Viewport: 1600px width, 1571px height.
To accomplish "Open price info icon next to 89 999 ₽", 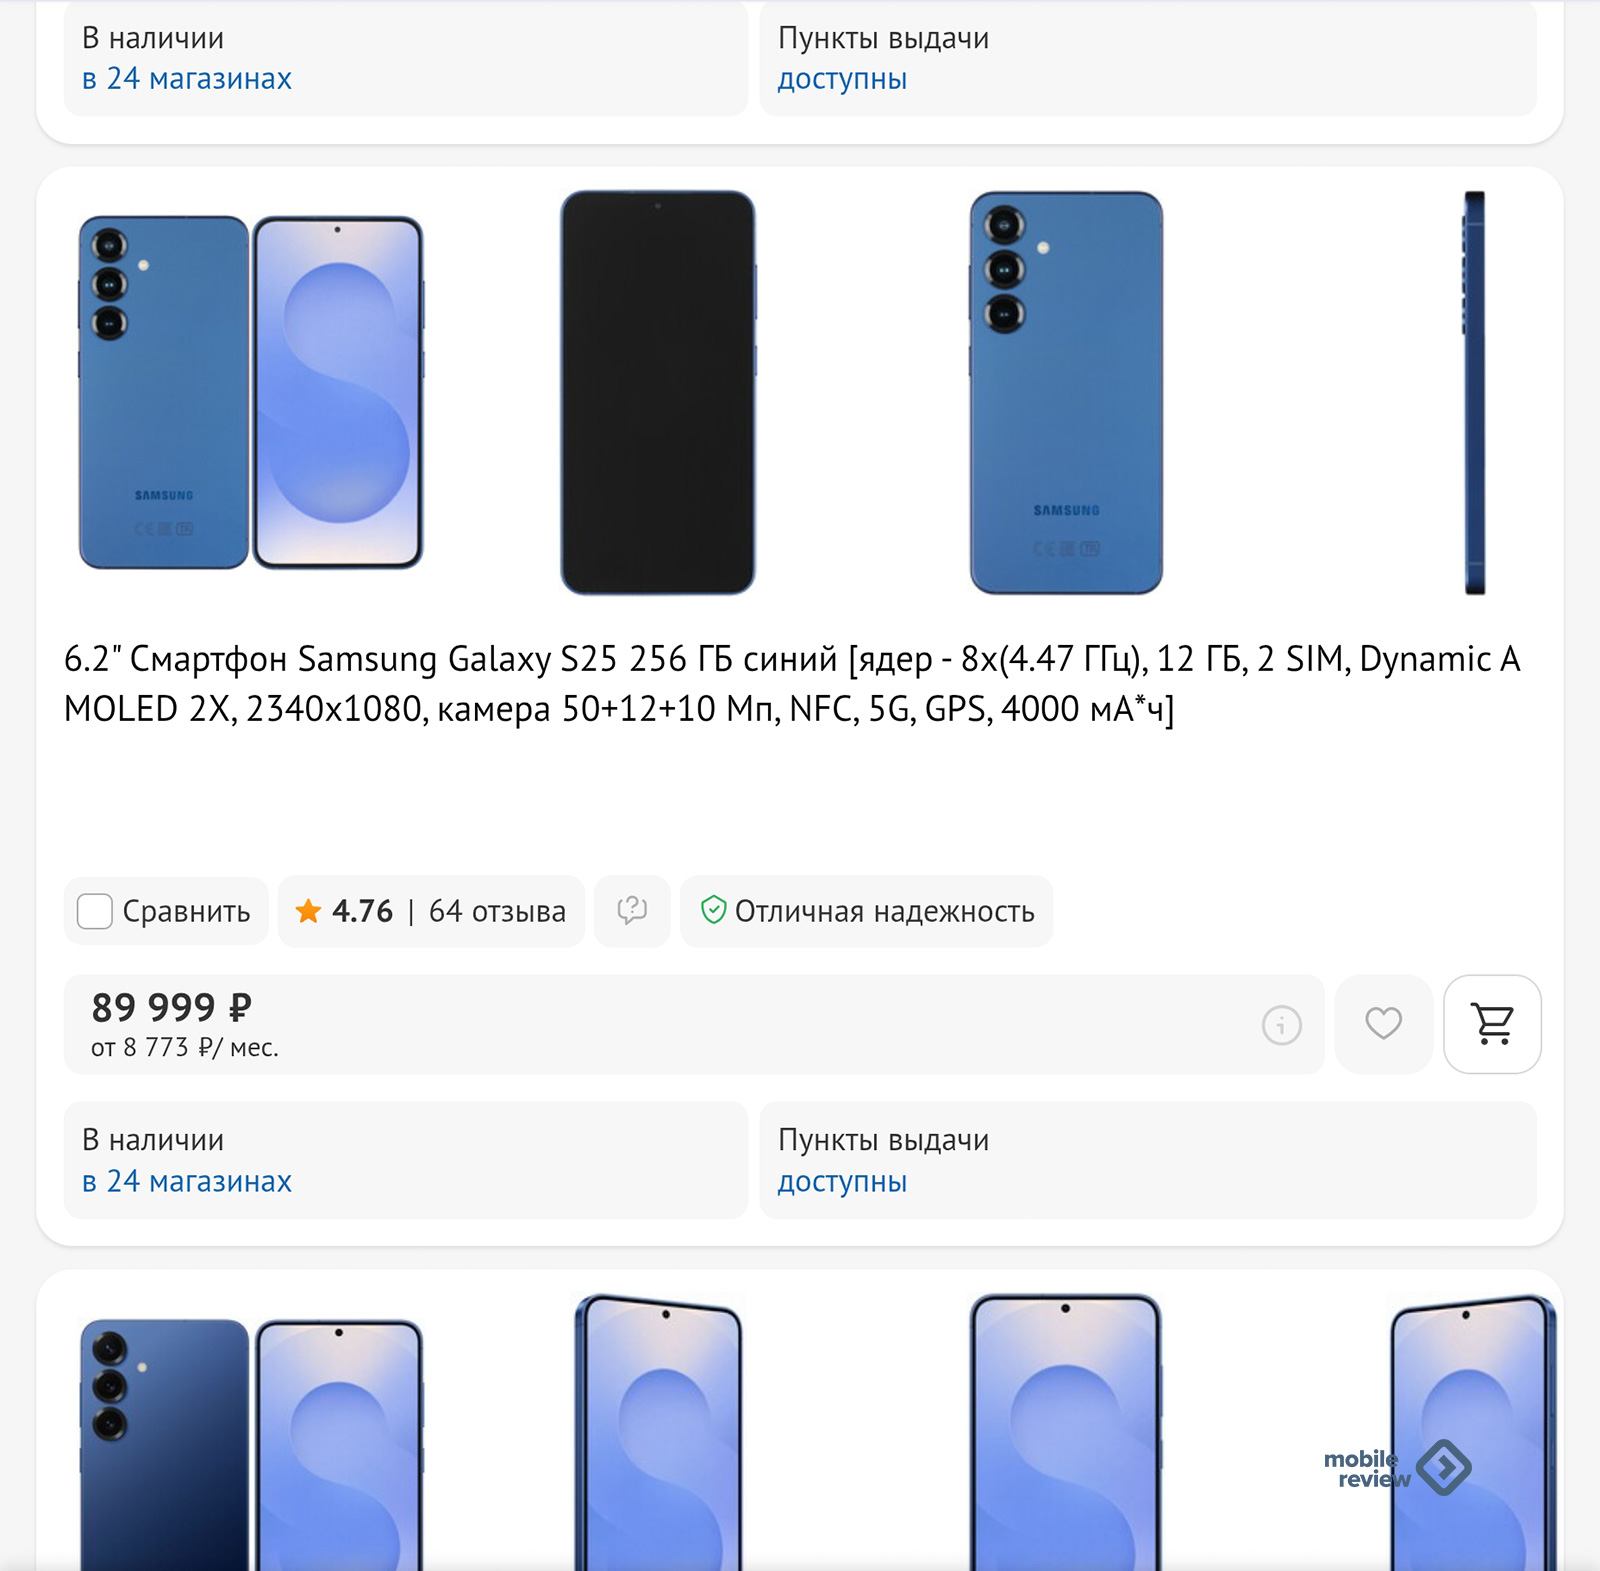I will click(x=1281, y=1025).
